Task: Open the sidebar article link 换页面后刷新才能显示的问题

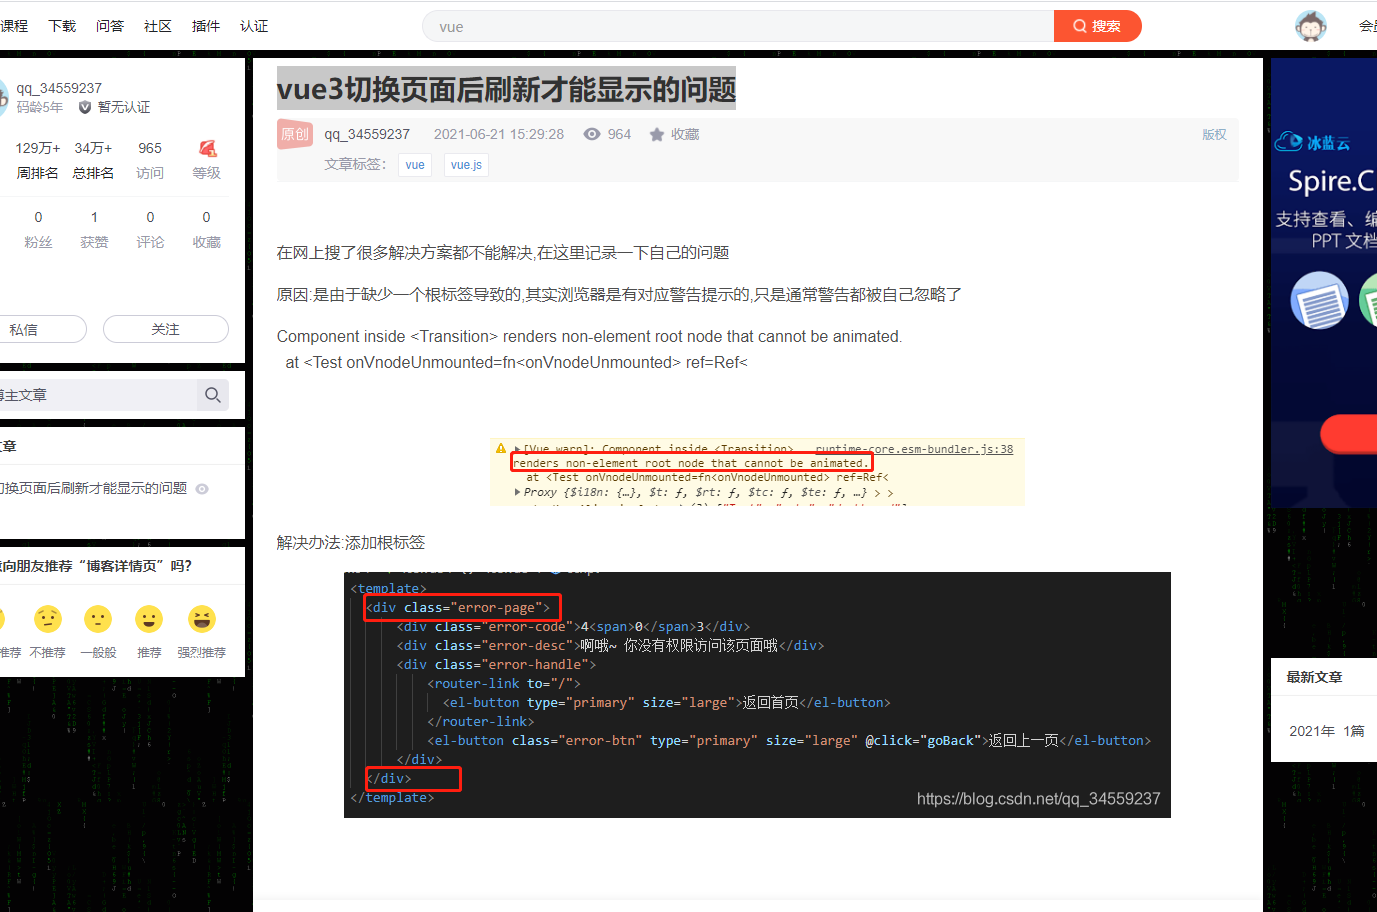Action: coord(94,488)
